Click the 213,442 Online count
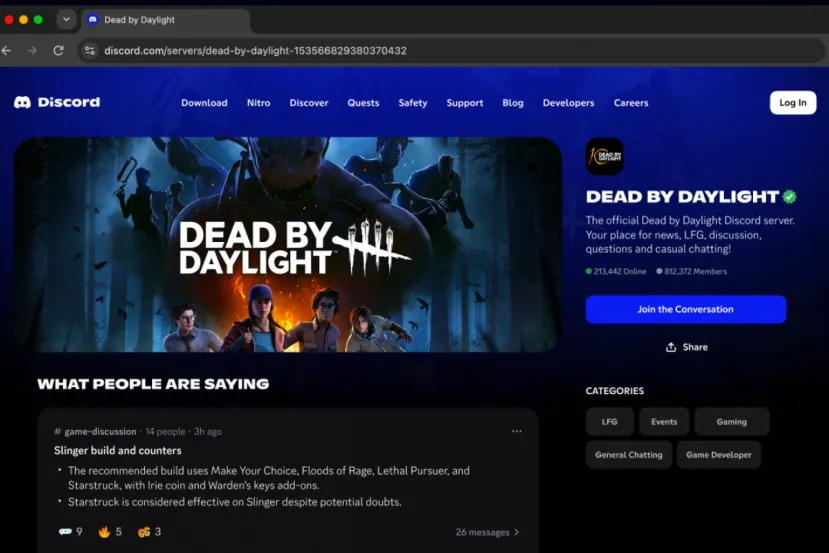This screenshot has width=829, height=553. click(x=616, y=271)
